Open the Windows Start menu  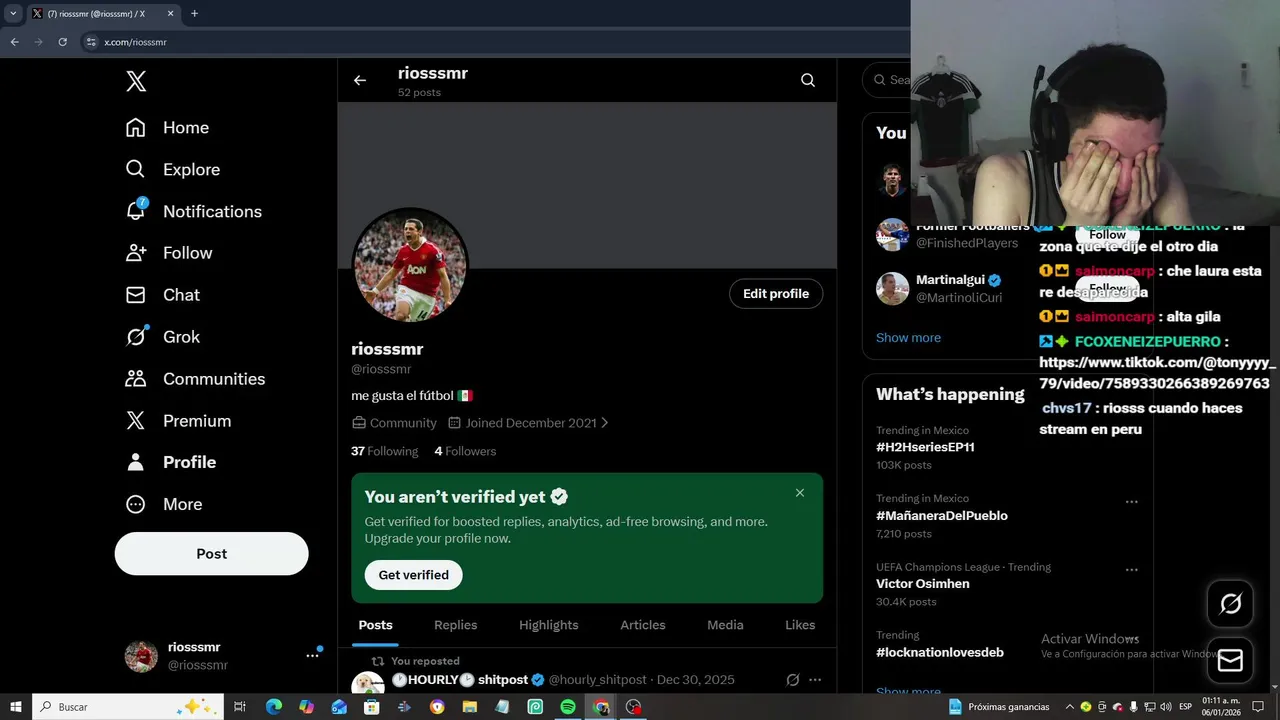pos(16,707)
